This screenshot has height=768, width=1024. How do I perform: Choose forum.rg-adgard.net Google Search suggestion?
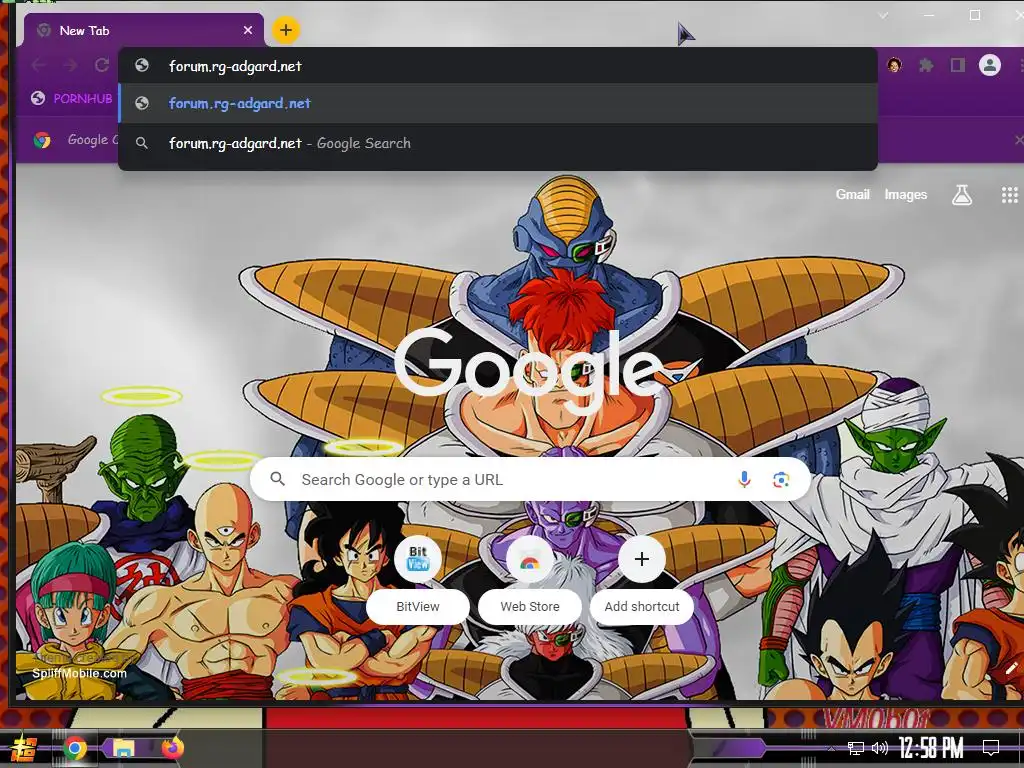[x=498, y=143]
